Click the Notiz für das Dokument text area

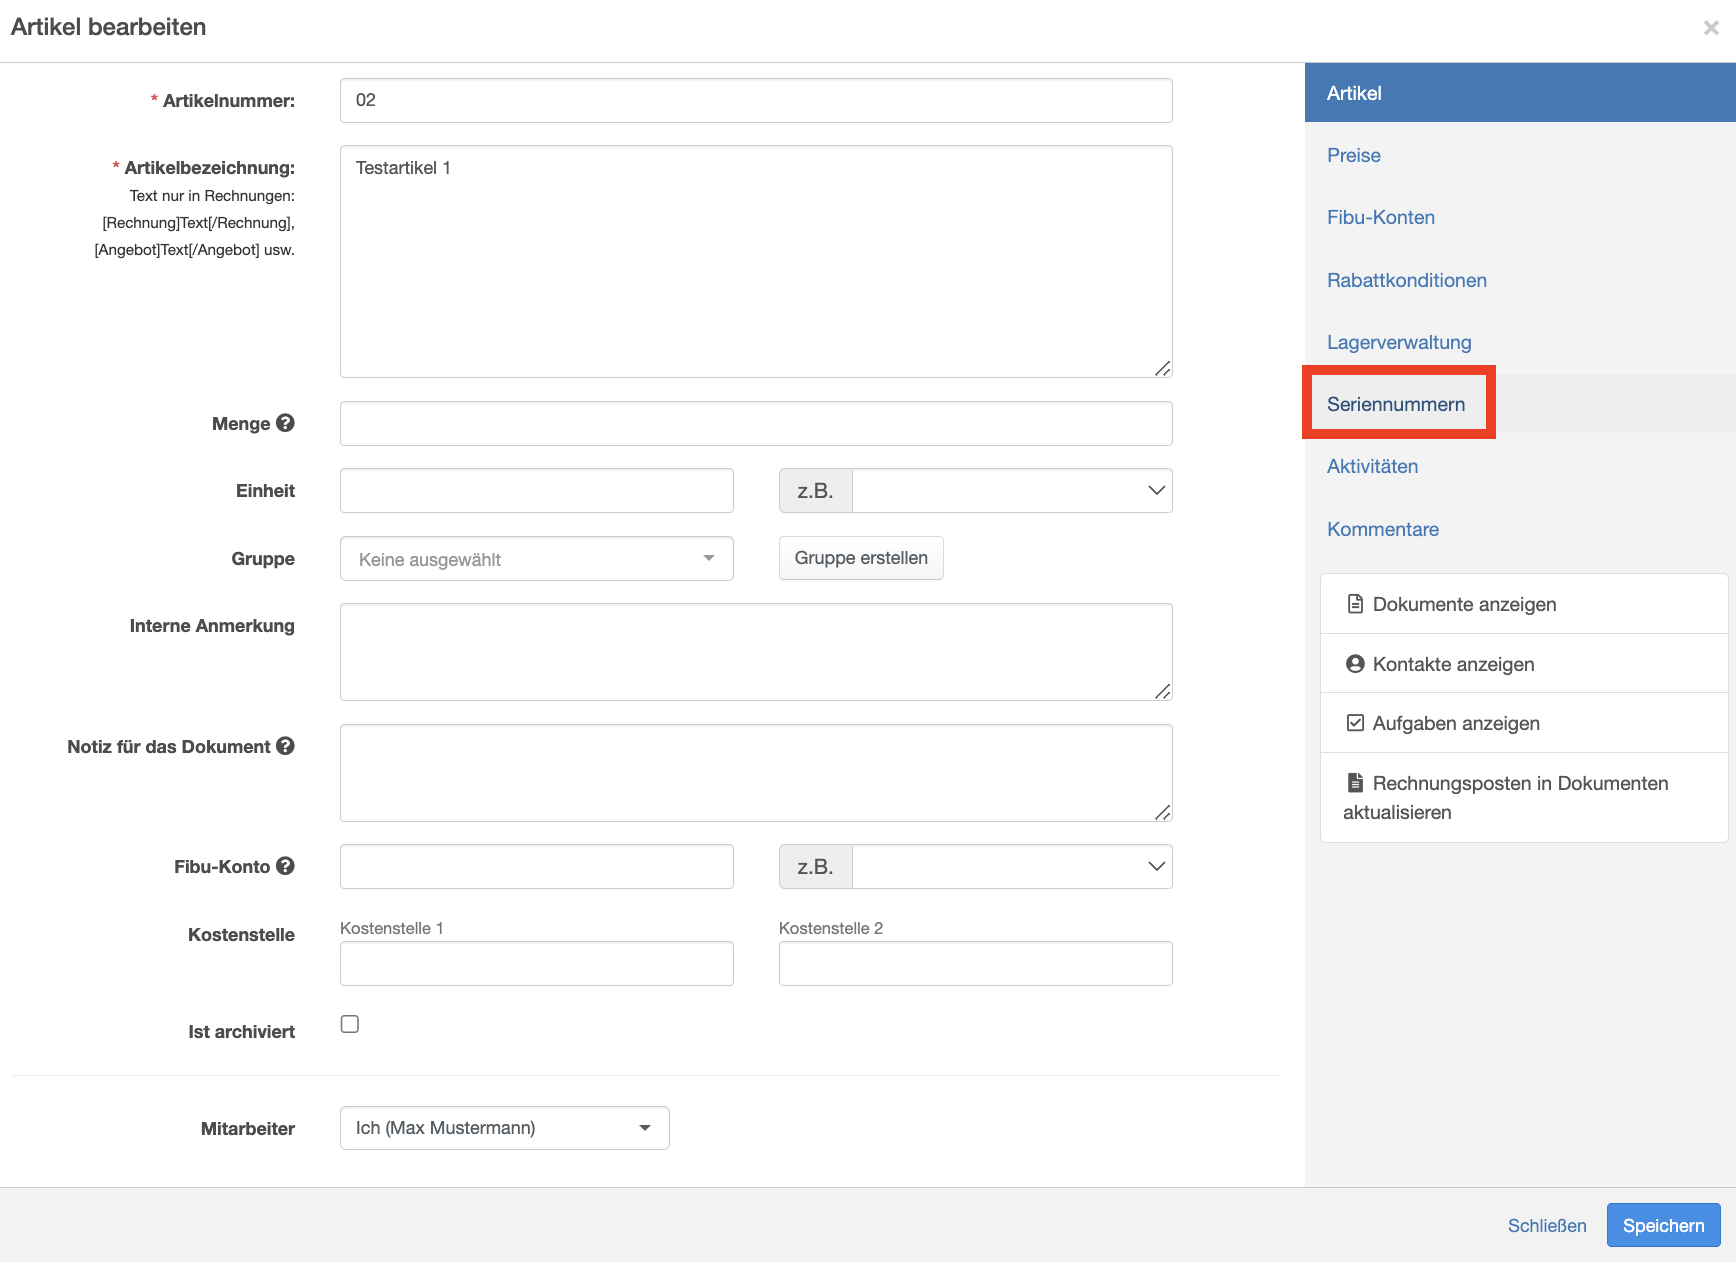click(756, 773)
